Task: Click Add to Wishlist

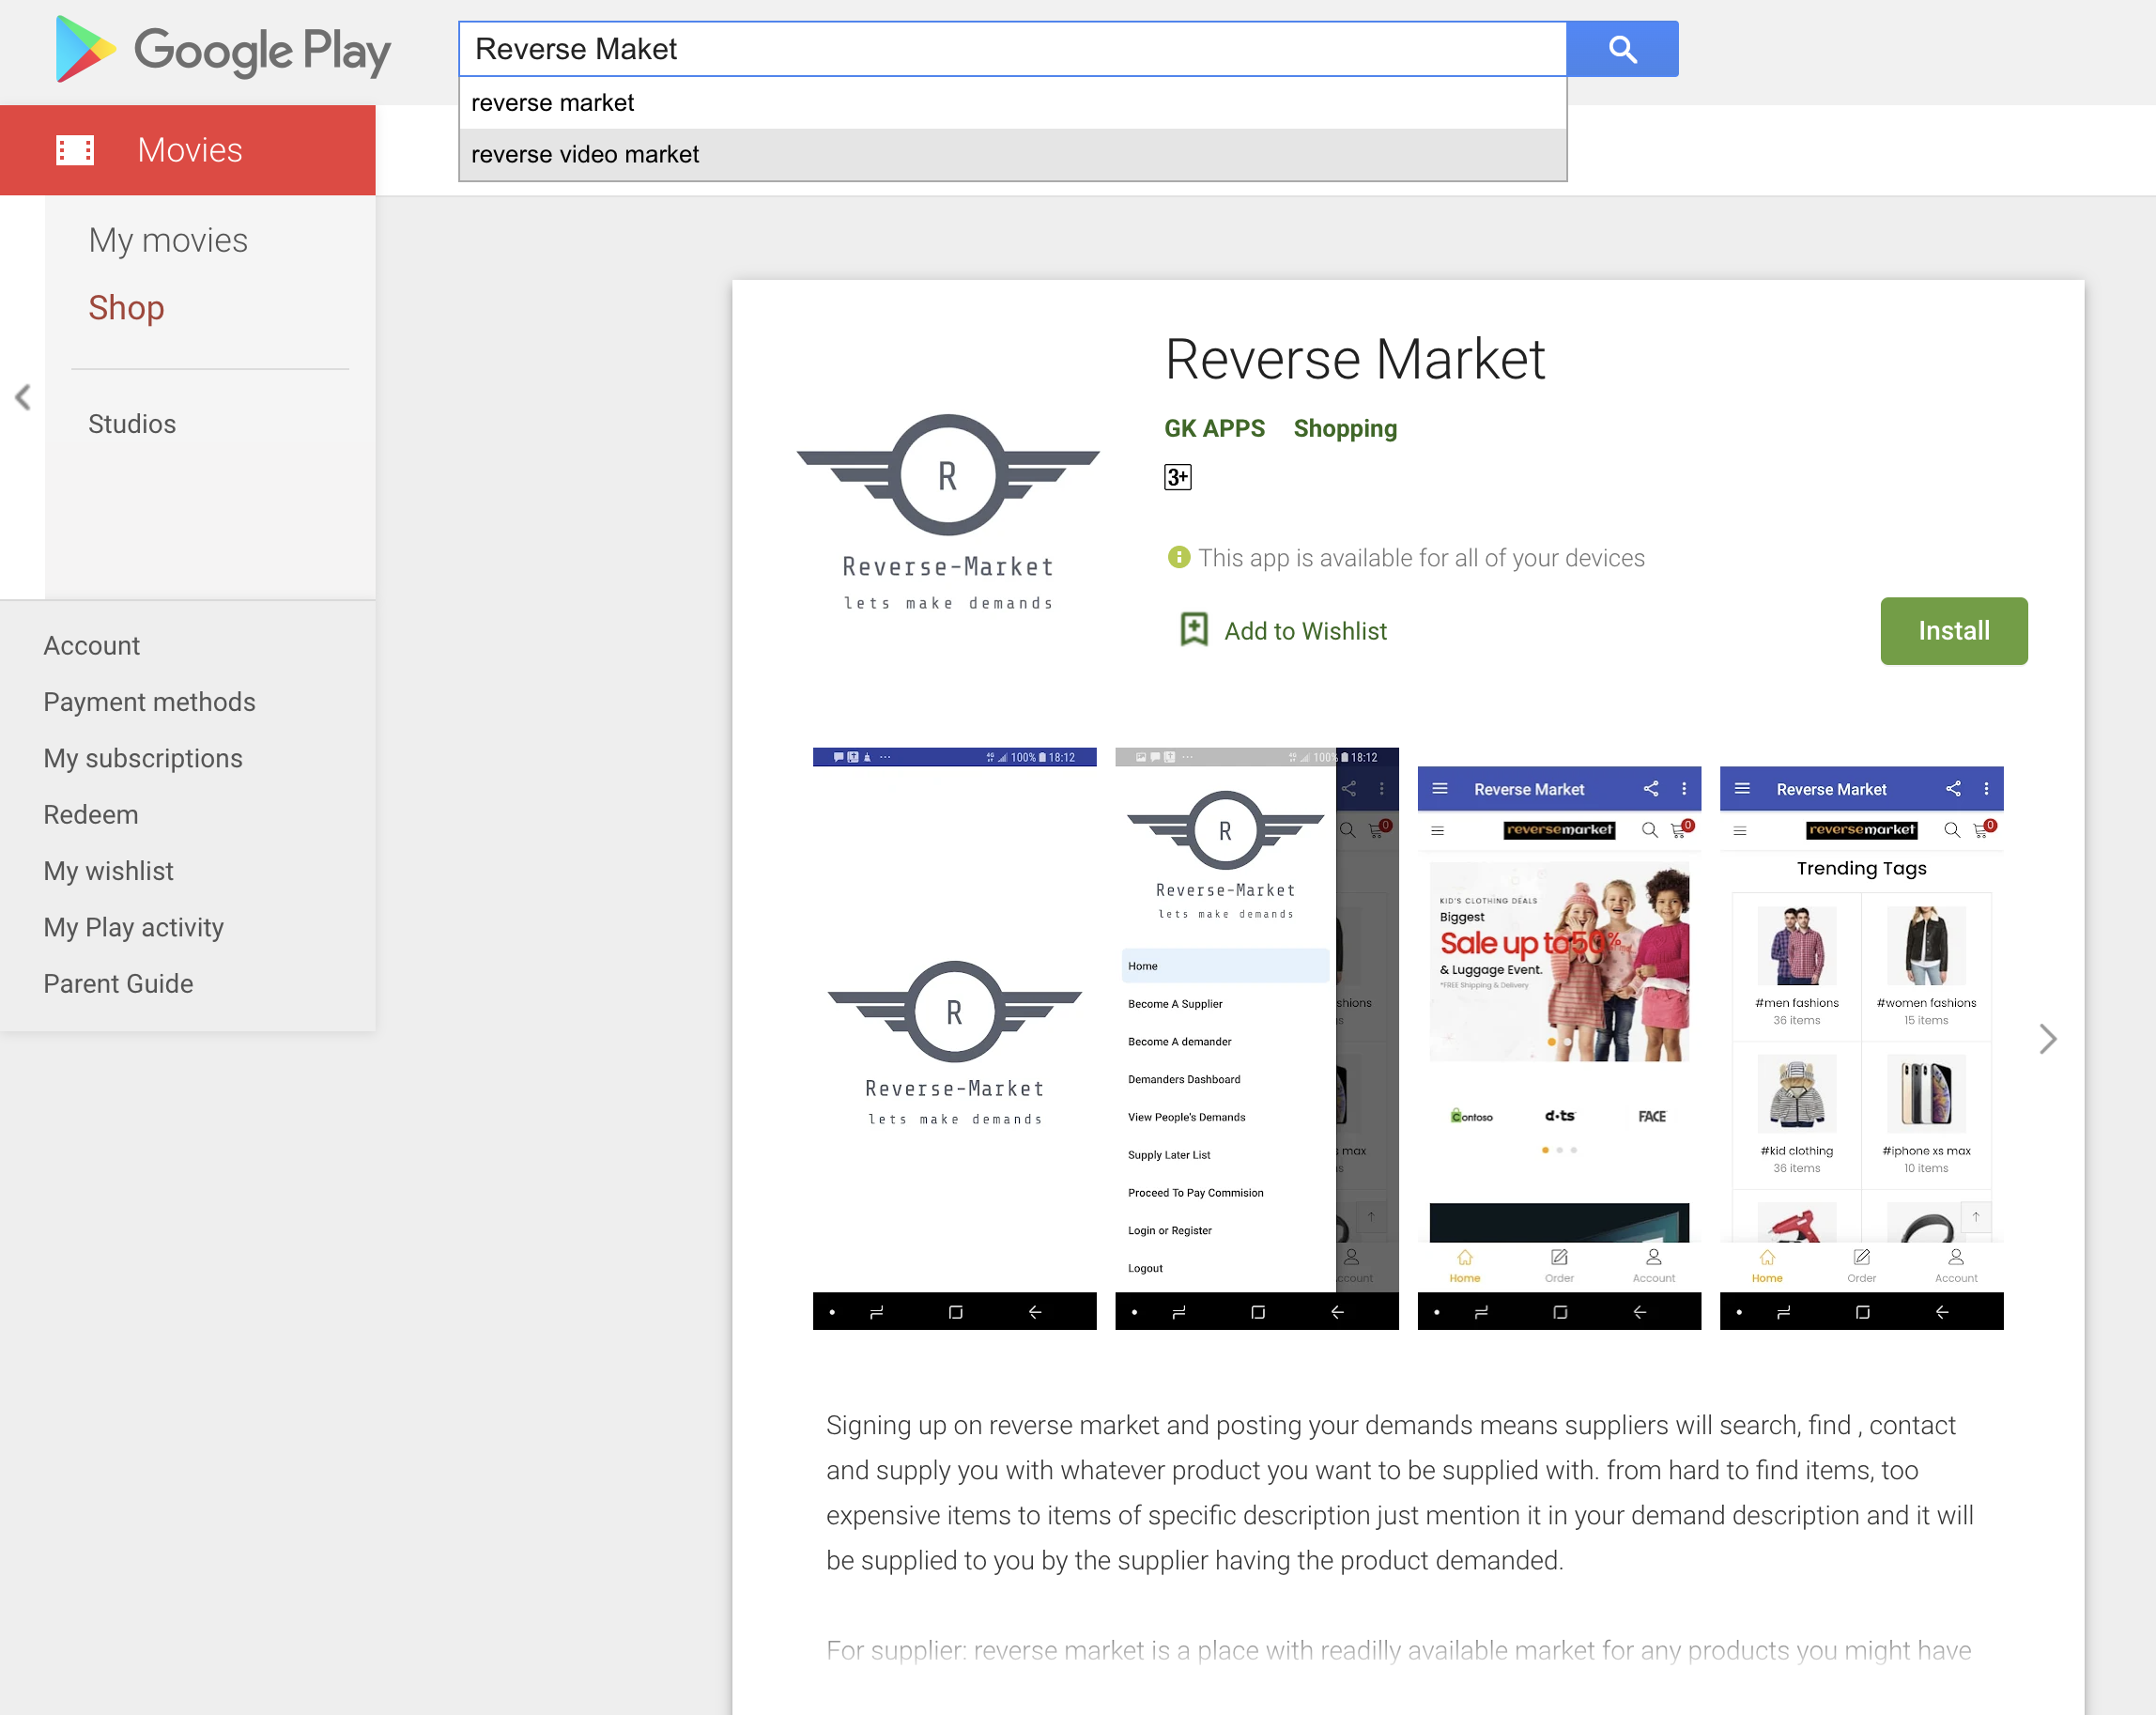Action: [1305, 631]
